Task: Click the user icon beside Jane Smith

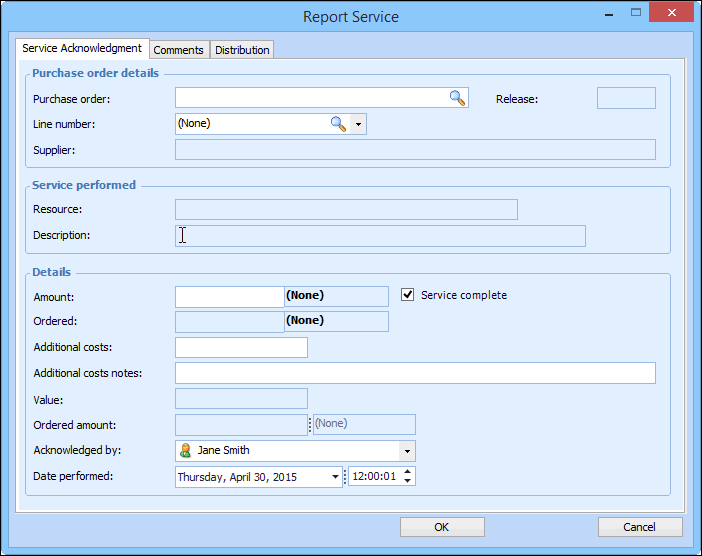Action: (185, 451)
